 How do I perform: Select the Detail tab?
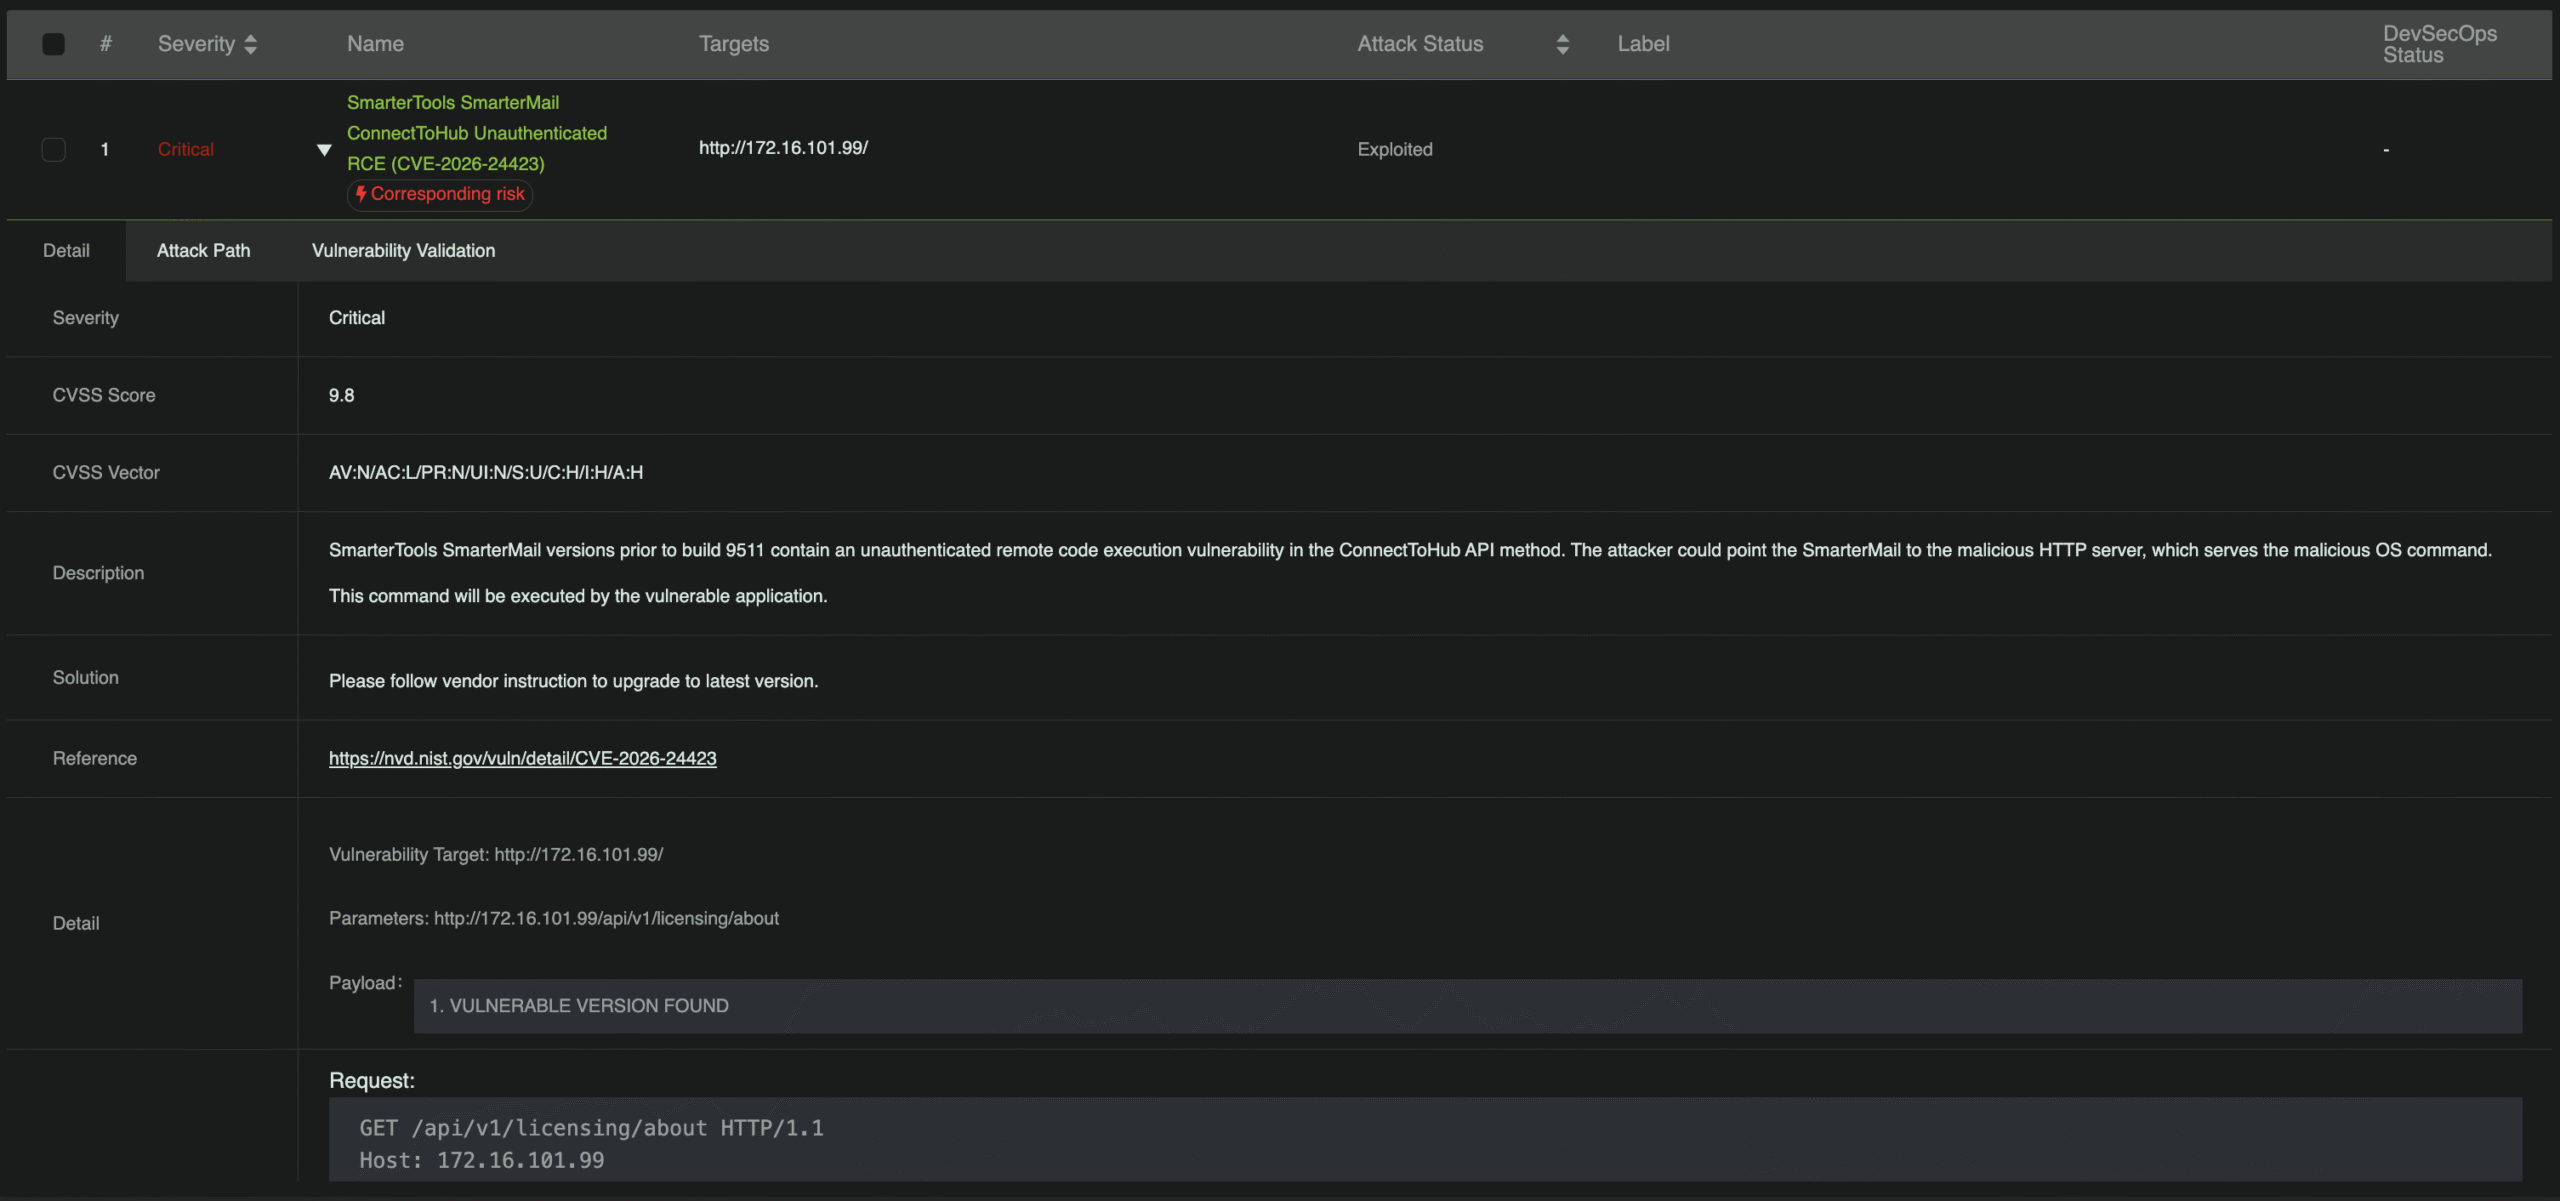click(x=66, y=251)
